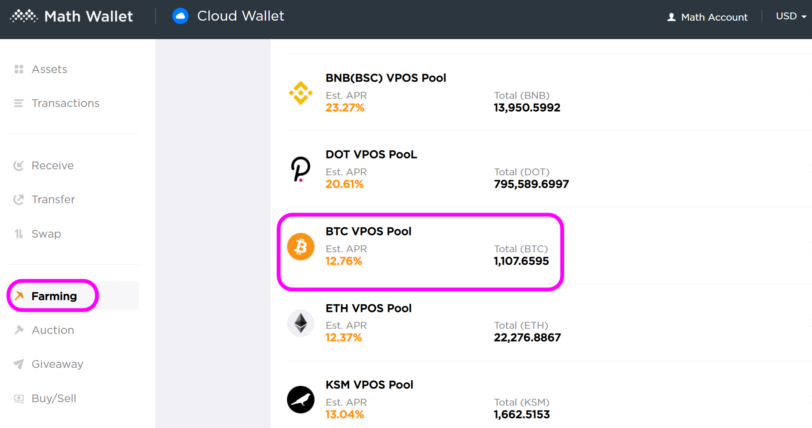
Task: Open Math Account user menu
Action: pyautogui.click(x=707, y=17)
